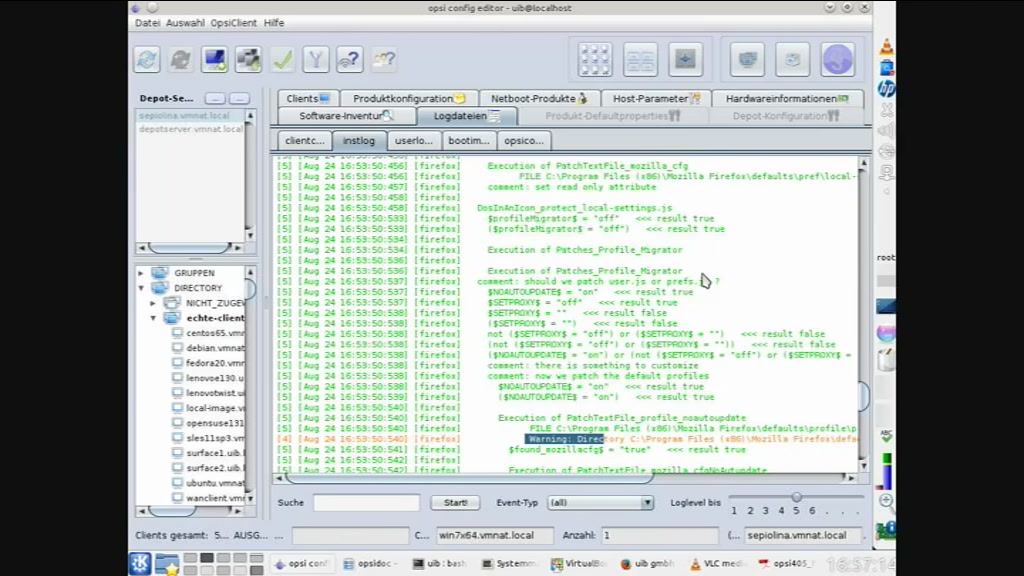Viewport: 1024px width, 576px height.
Task: Click the two-column layout toolbar icon
Action: 640,59
